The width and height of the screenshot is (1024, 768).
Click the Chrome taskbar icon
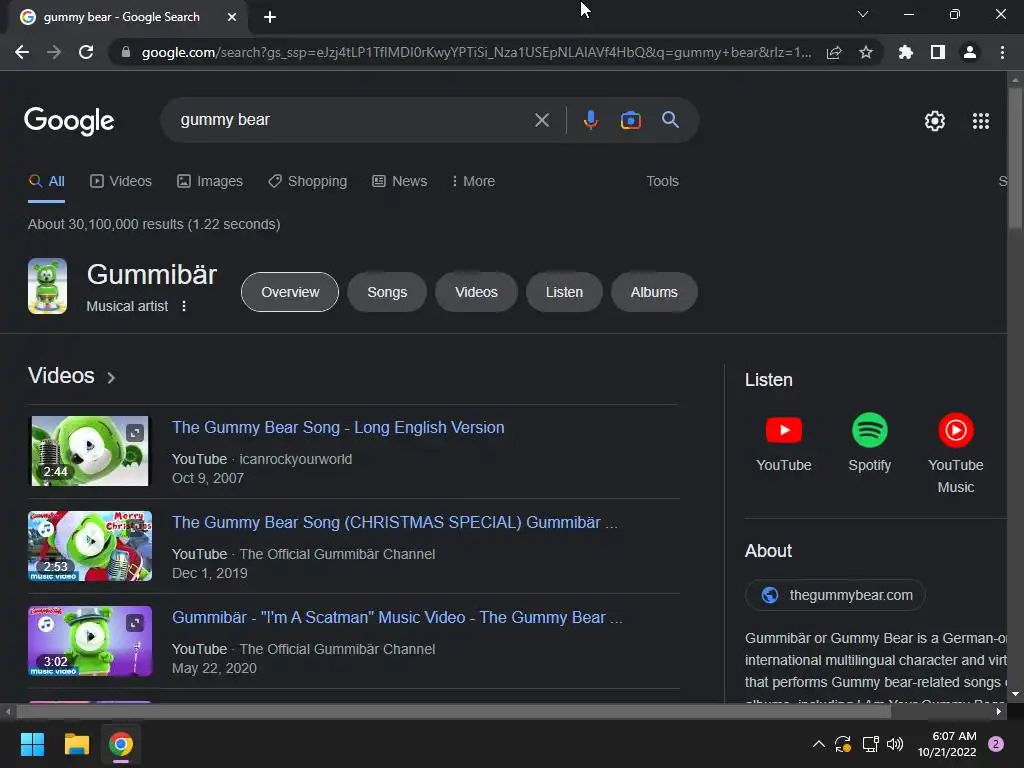[121, 744]
